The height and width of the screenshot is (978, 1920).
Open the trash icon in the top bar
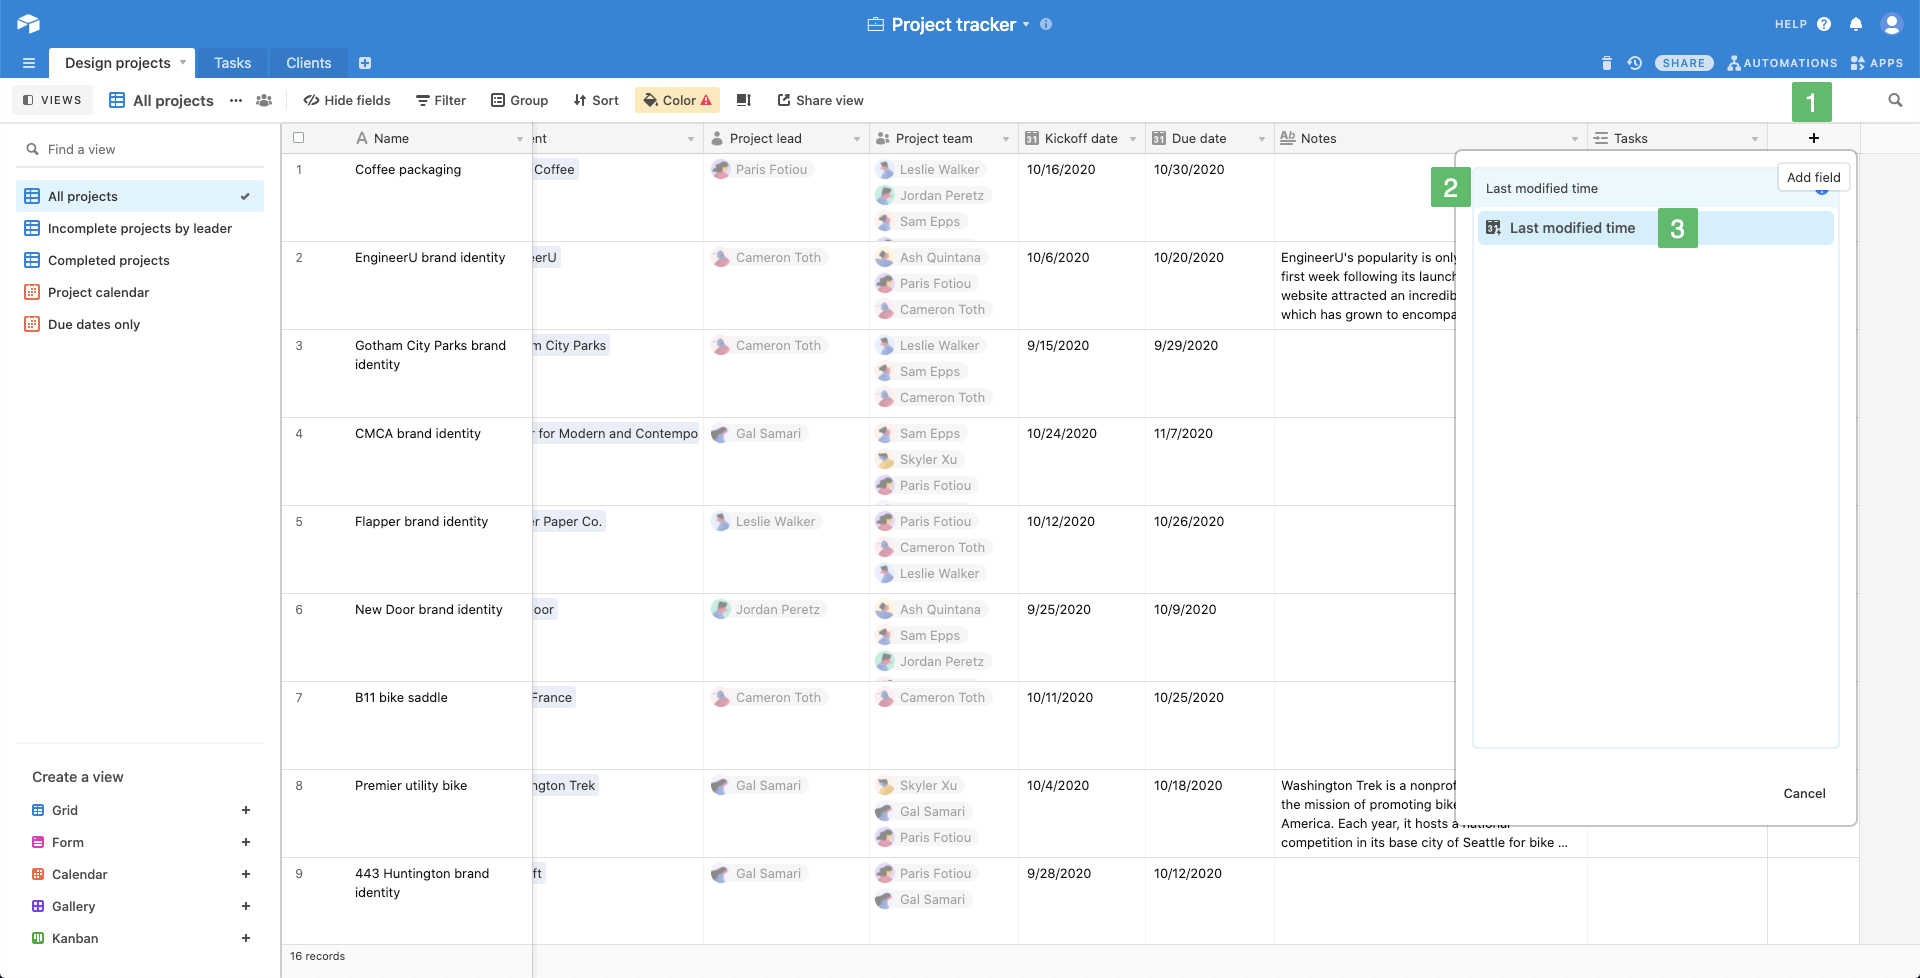1607,63
